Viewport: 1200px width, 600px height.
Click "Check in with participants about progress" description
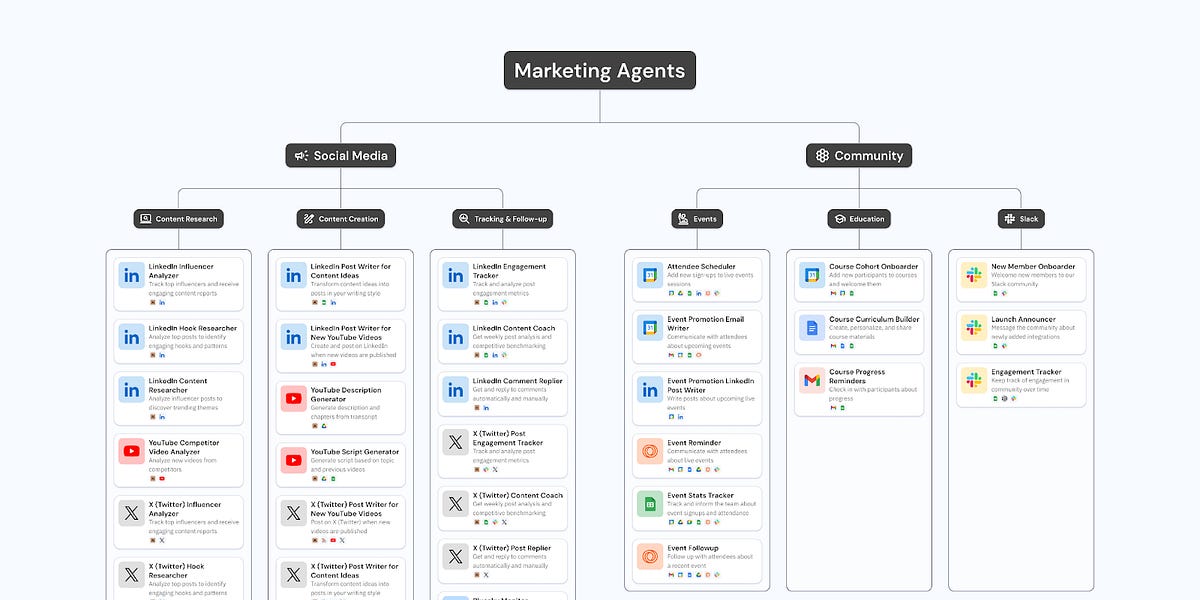coord(873,395)
